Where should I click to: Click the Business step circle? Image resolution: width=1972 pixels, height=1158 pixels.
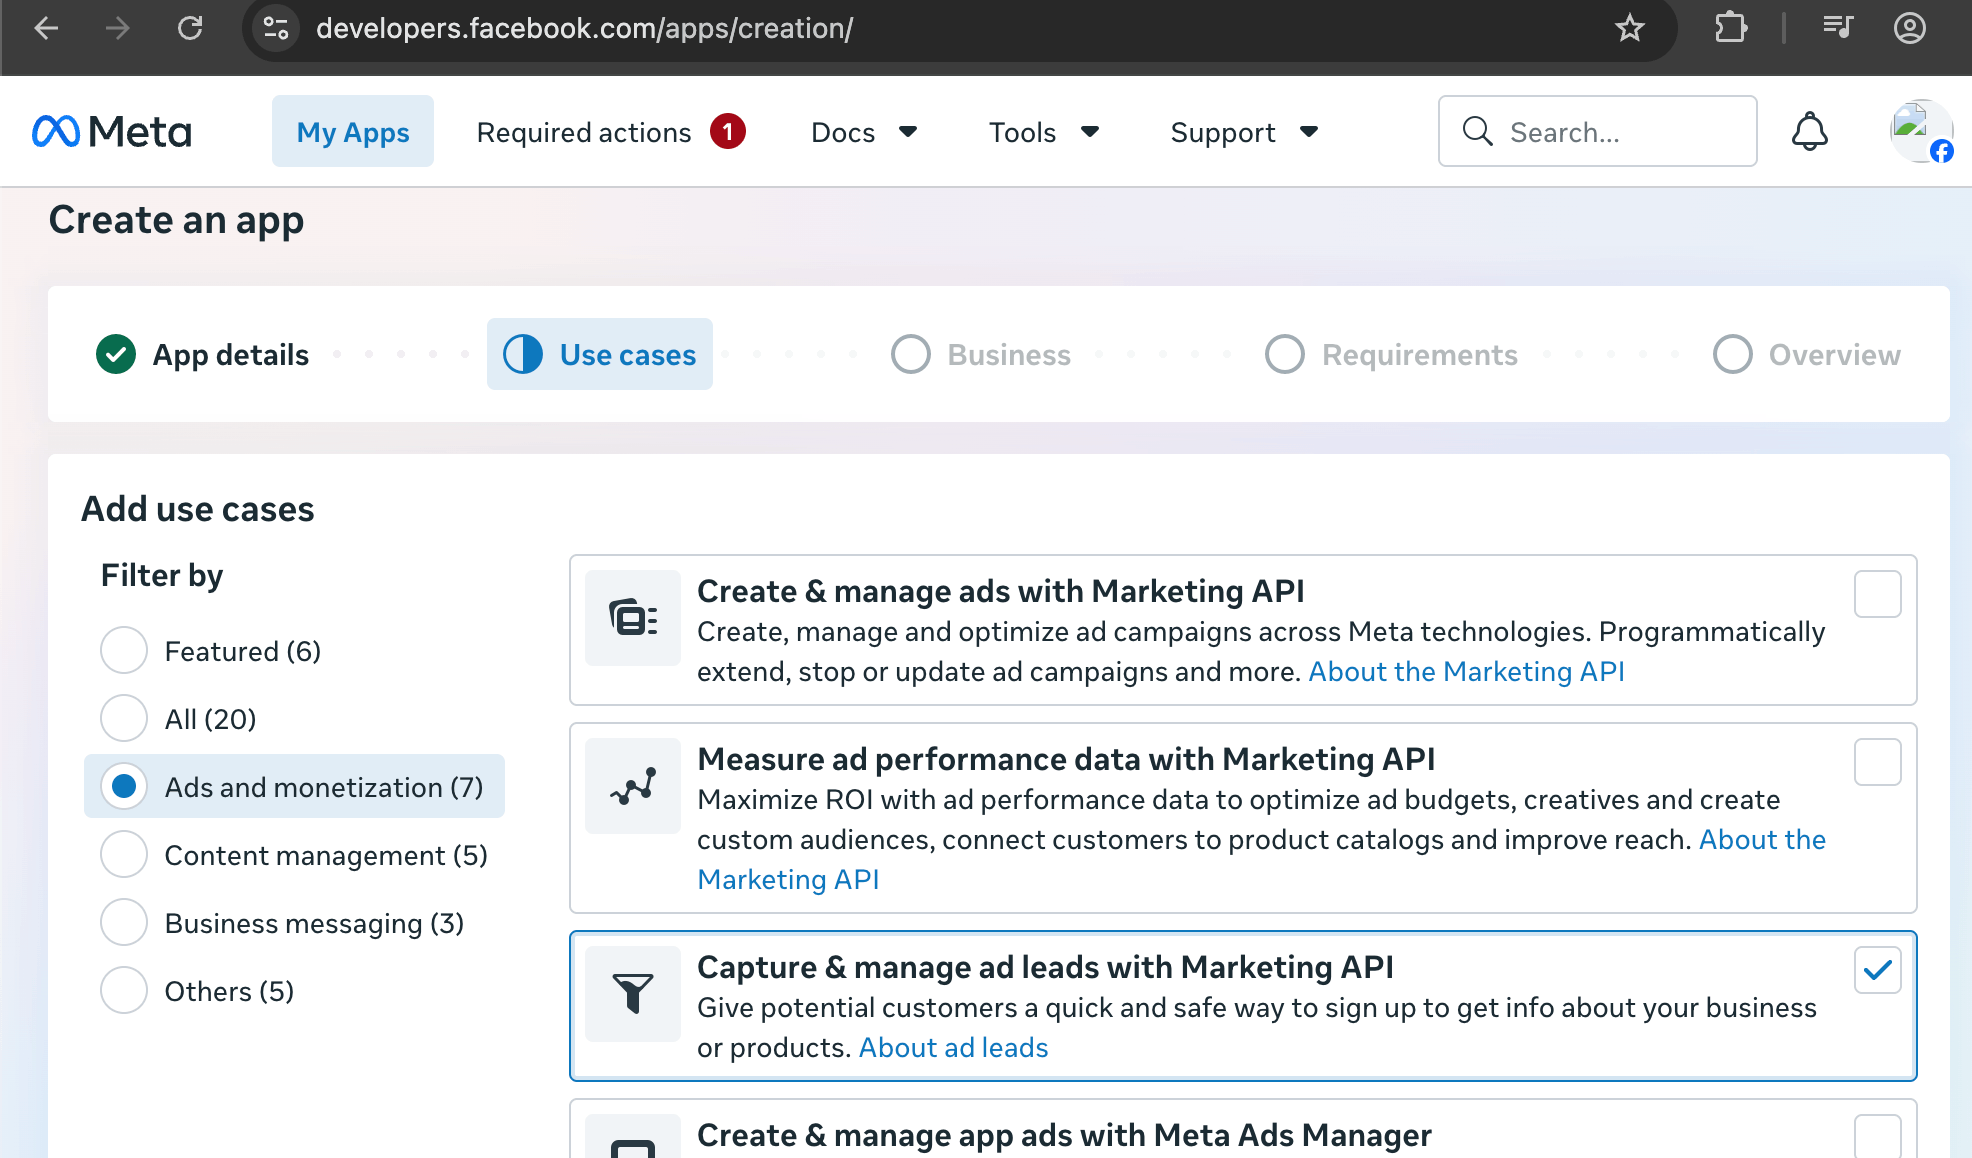coord(911,354)
